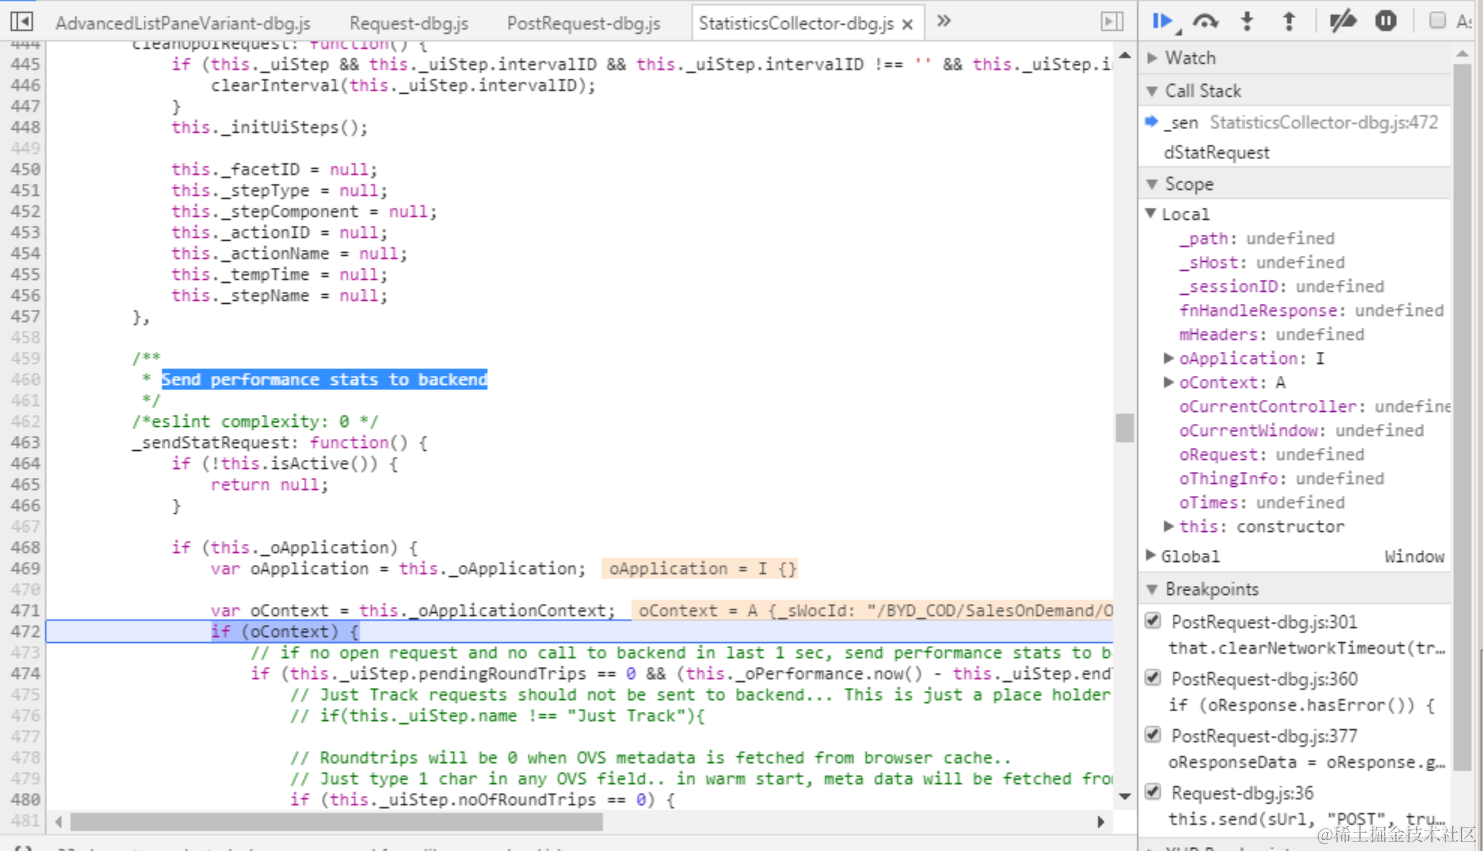Image resolution: width=1483 pixels, height=851 pixels.
Task: Uncheck breakpoint PostRequest-dbg.js:377
Action: click(1153, 735)
